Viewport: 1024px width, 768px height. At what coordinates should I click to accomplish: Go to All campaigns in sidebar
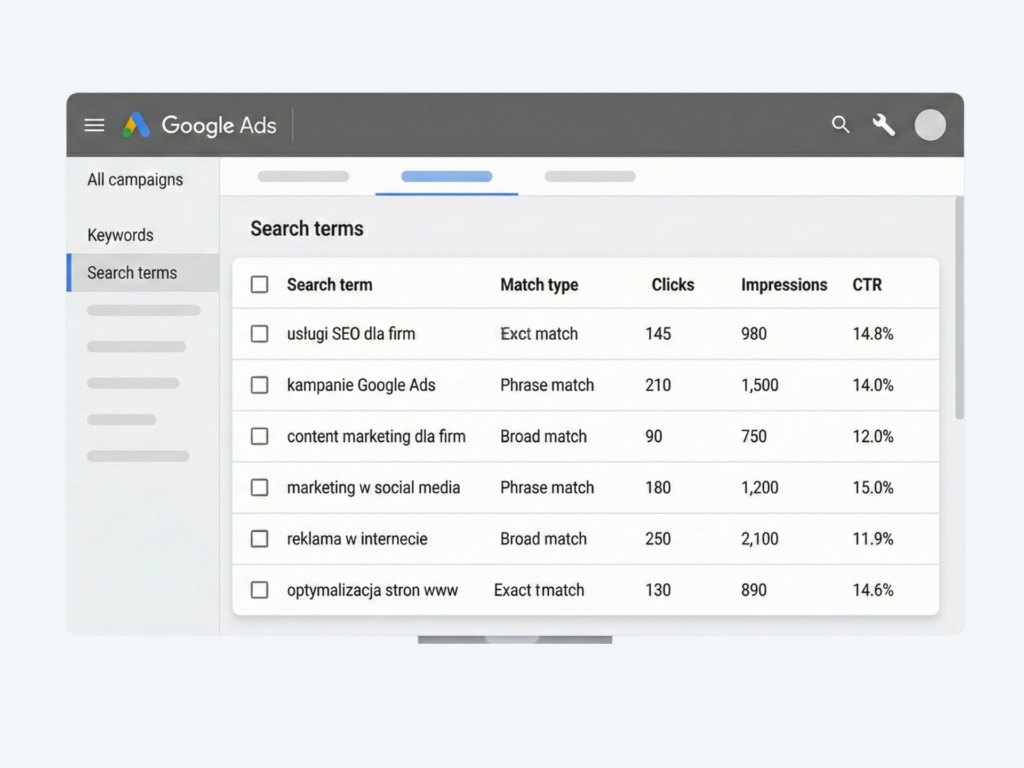[135, 180]
